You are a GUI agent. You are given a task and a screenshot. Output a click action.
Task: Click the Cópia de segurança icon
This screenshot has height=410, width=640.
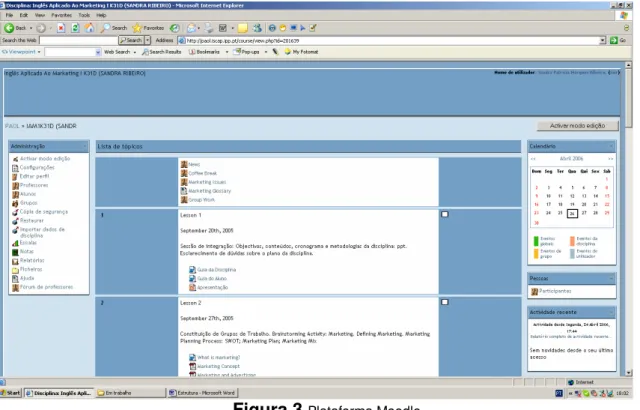(x=16, y=212)
